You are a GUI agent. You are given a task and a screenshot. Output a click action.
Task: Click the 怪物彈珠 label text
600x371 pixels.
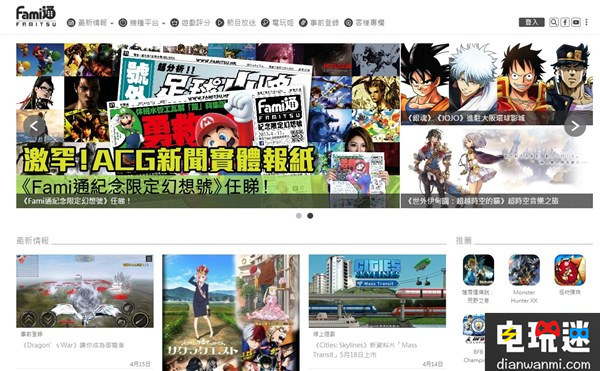570,292
